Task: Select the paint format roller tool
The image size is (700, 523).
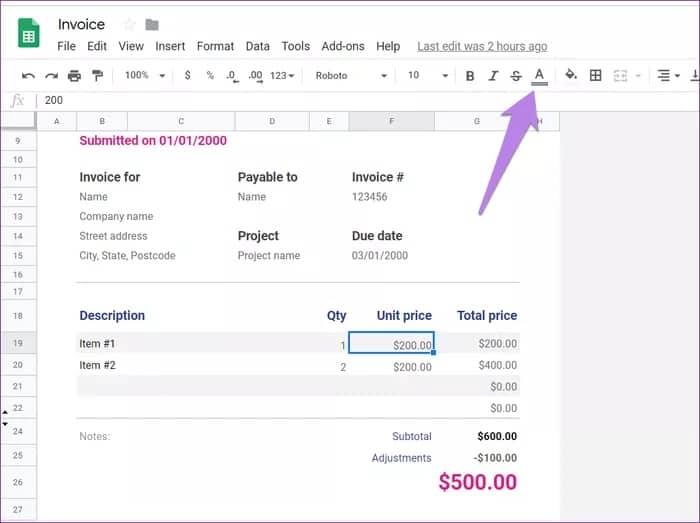Action: [97, 76]
